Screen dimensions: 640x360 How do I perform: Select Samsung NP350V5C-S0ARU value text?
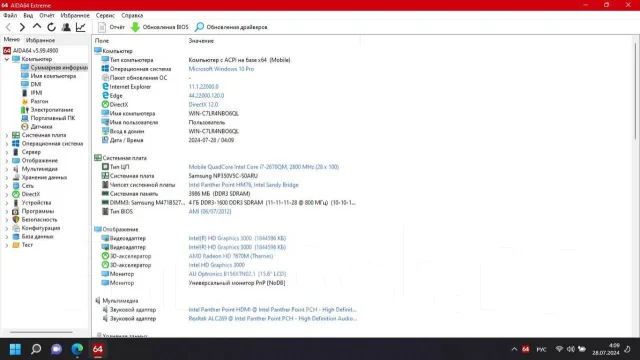[x=223, y=176]
